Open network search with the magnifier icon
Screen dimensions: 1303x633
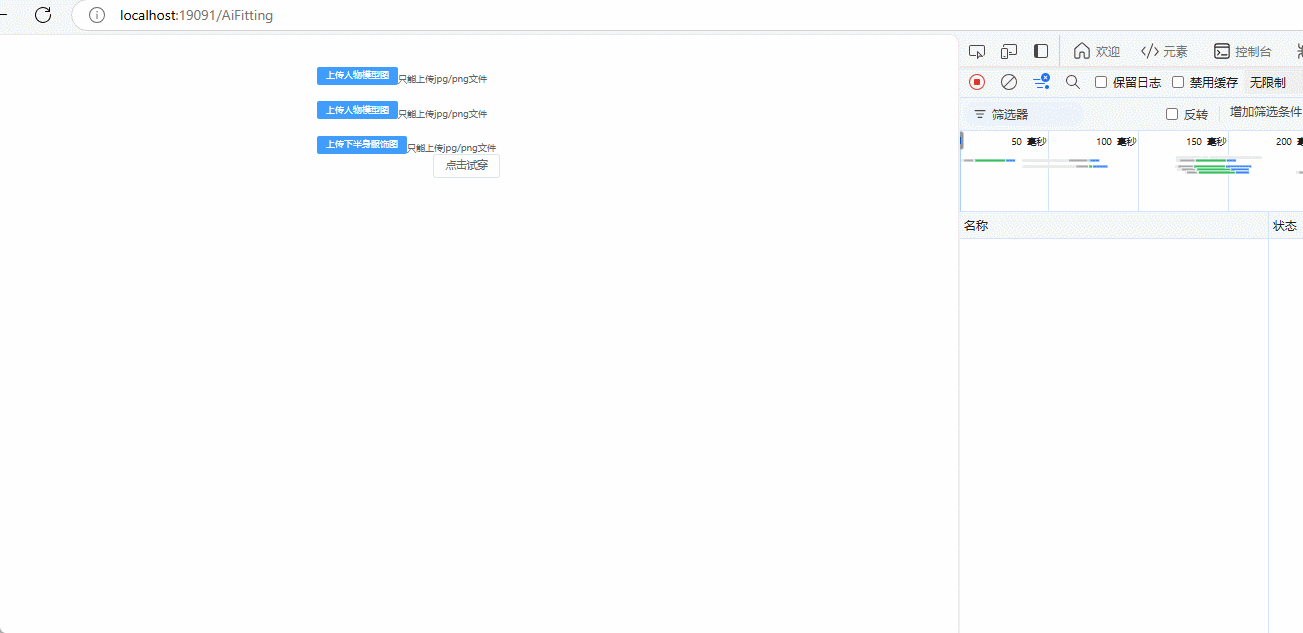[1073, 82]
